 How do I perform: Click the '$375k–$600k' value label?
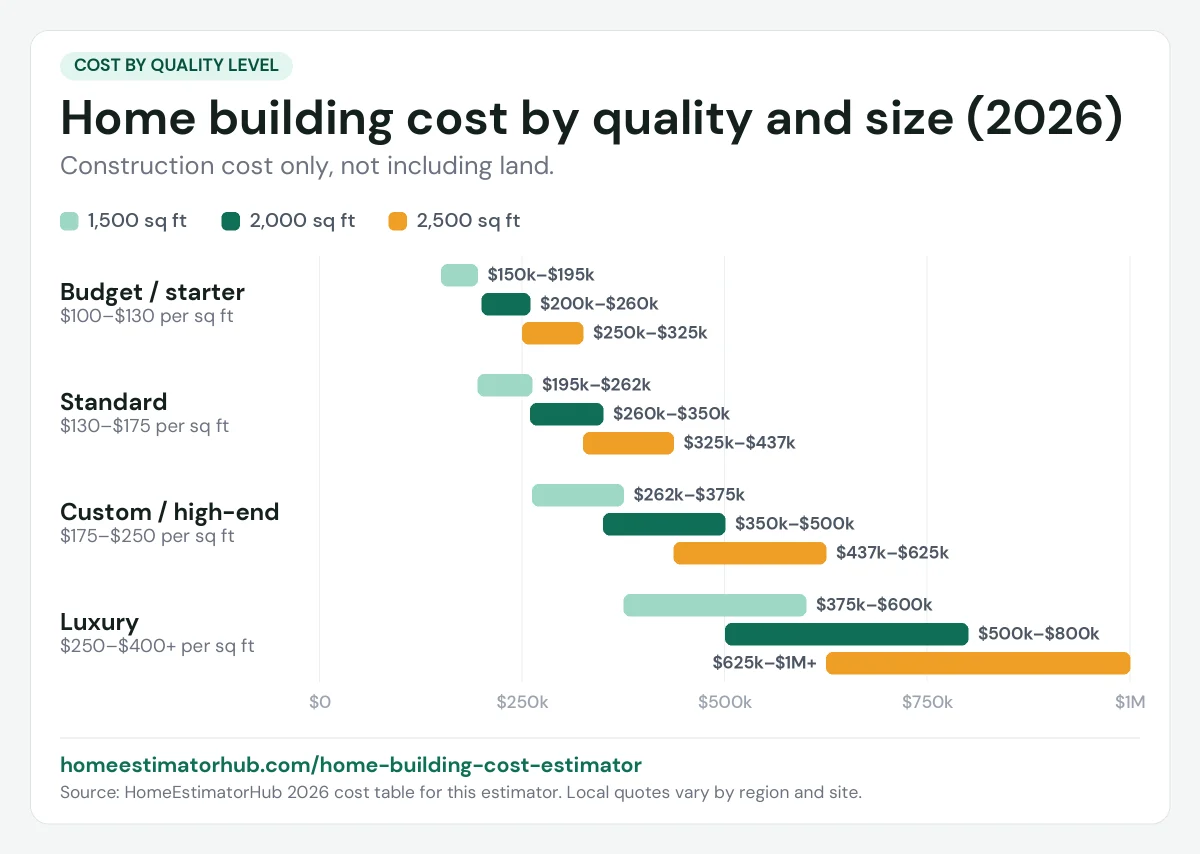tap(874, 605)
